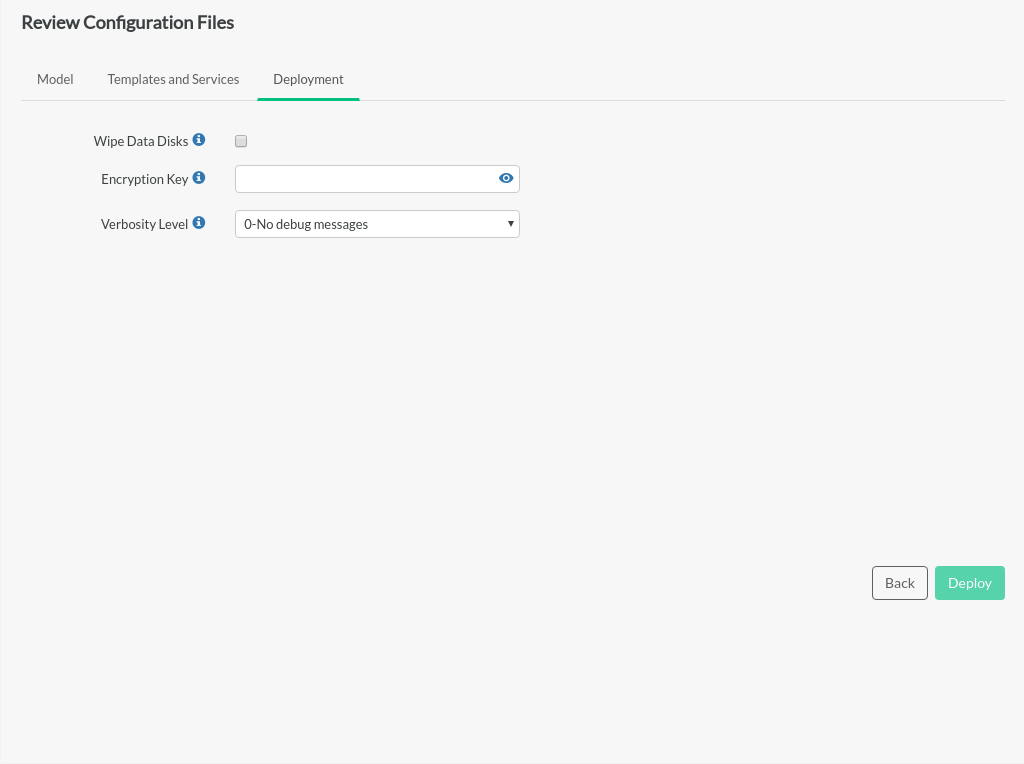Click the Review Configuration Files heading

click(x=128, y=22)
